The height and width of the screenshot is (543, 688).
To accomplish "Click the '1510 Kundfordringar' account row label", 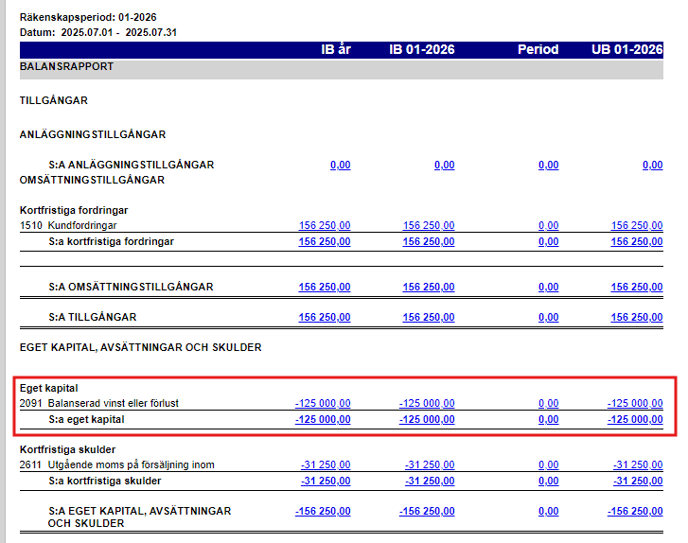I will coord(68,225).
